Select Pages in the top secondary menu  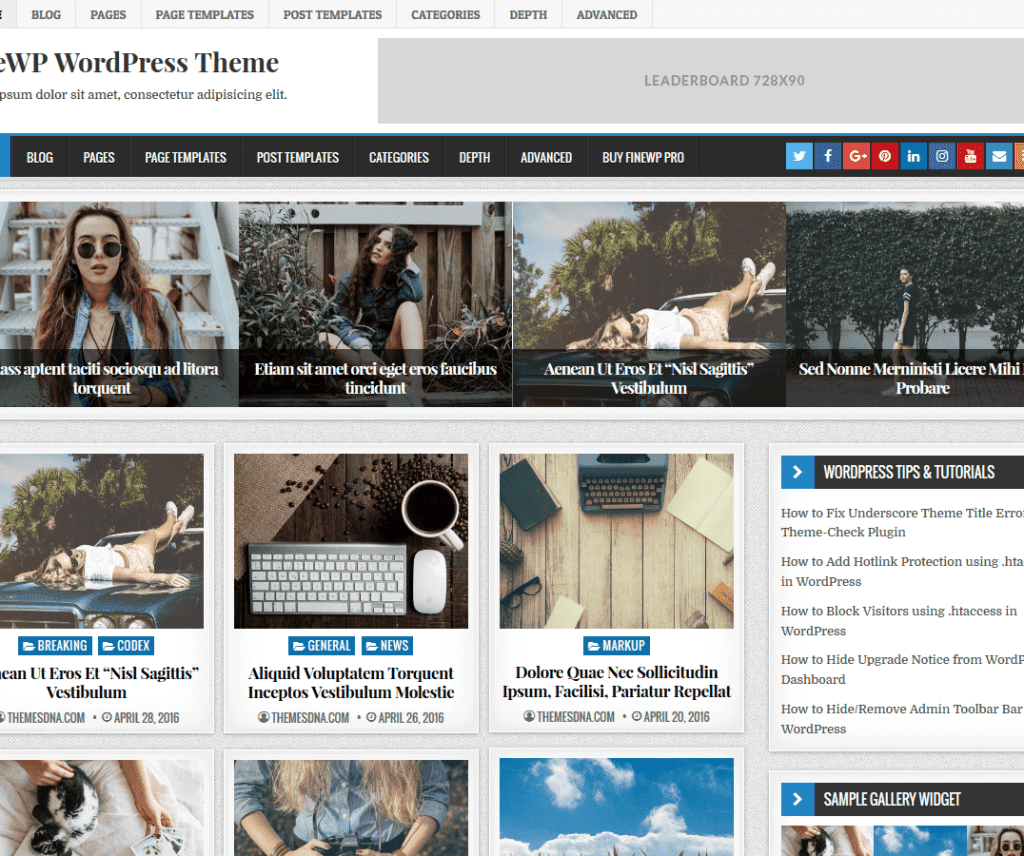[108, 14]
